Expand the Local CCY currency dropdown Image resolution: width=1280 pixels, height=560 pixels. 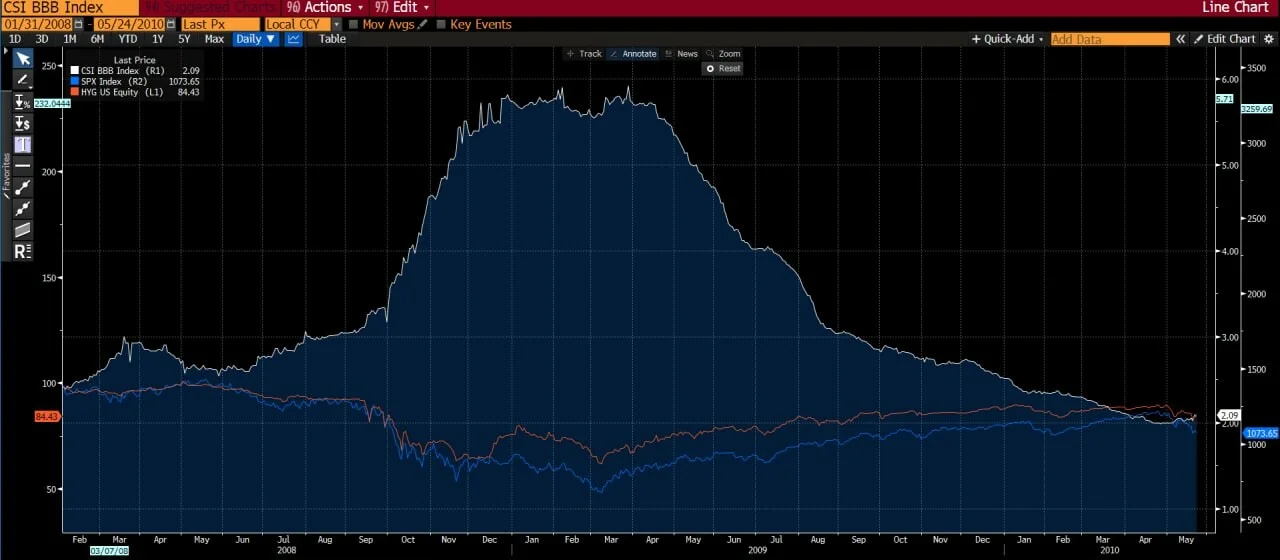[303, 24]
